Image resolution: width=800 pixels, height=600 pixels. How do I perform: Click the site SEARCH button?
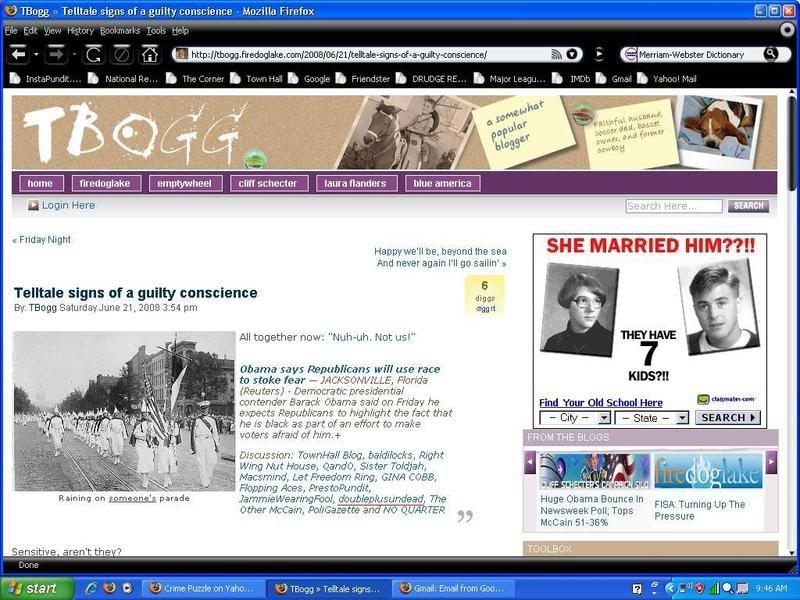pyautogui.click(x=748, y=206)
